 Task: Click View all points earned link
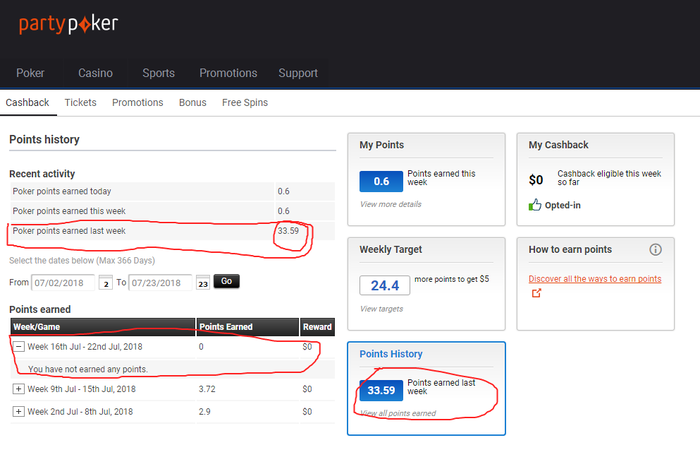(398, 413)
